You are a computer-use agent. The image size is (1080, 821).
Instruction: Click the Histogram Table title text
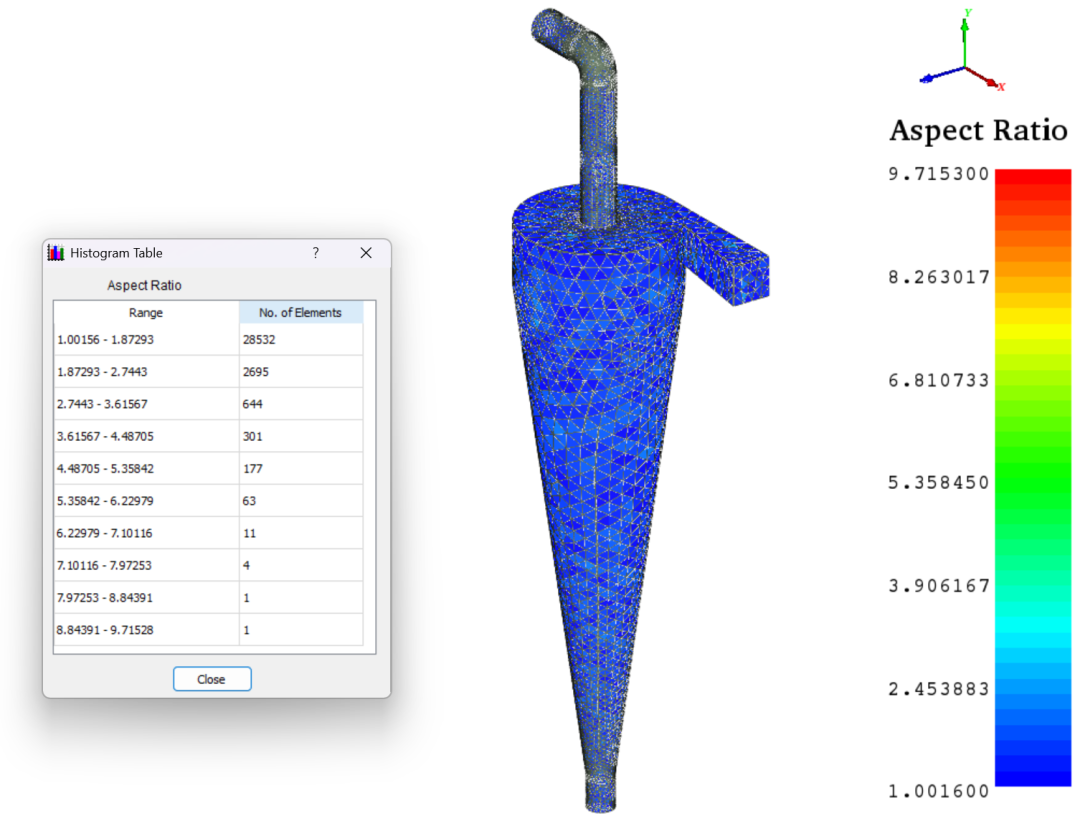click(116, 253)
